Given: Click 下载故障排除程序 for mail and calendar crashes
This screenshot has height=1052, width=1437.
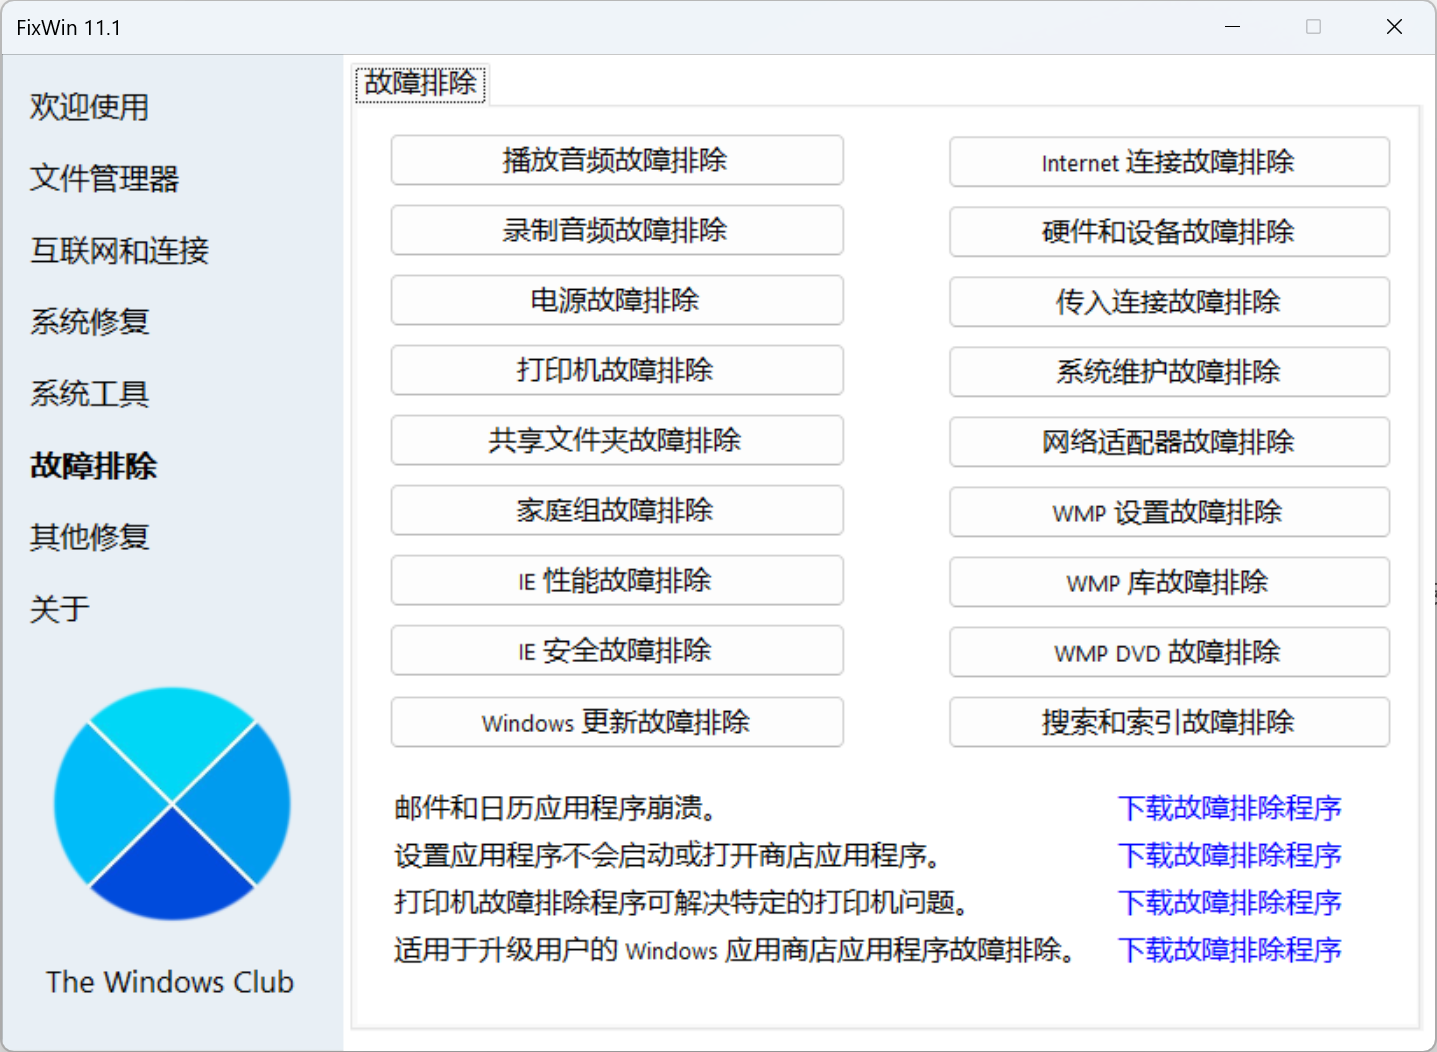Looking at the screenshot, I should coord(1230,808).
